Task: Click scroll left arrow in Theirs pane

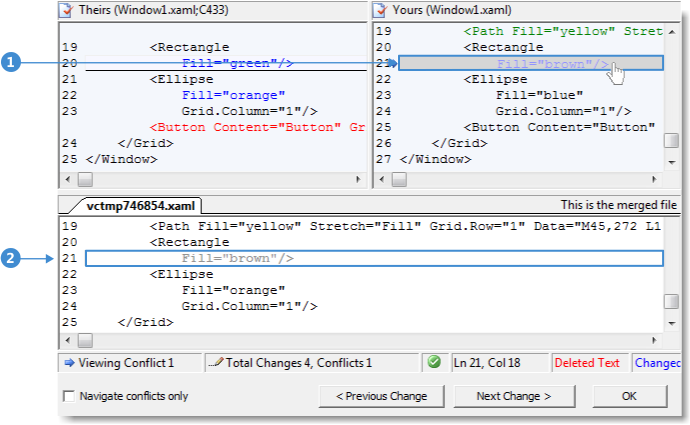Action: 68,179
